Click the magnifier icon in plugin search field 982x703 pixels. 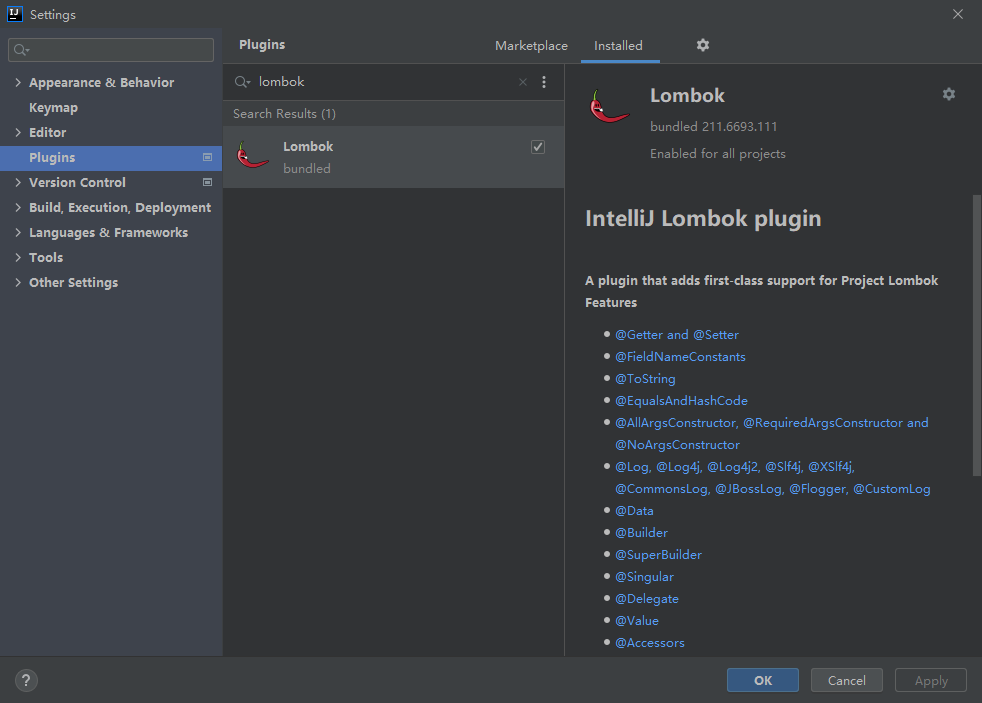pyautogui.click(x=242, y=82)
